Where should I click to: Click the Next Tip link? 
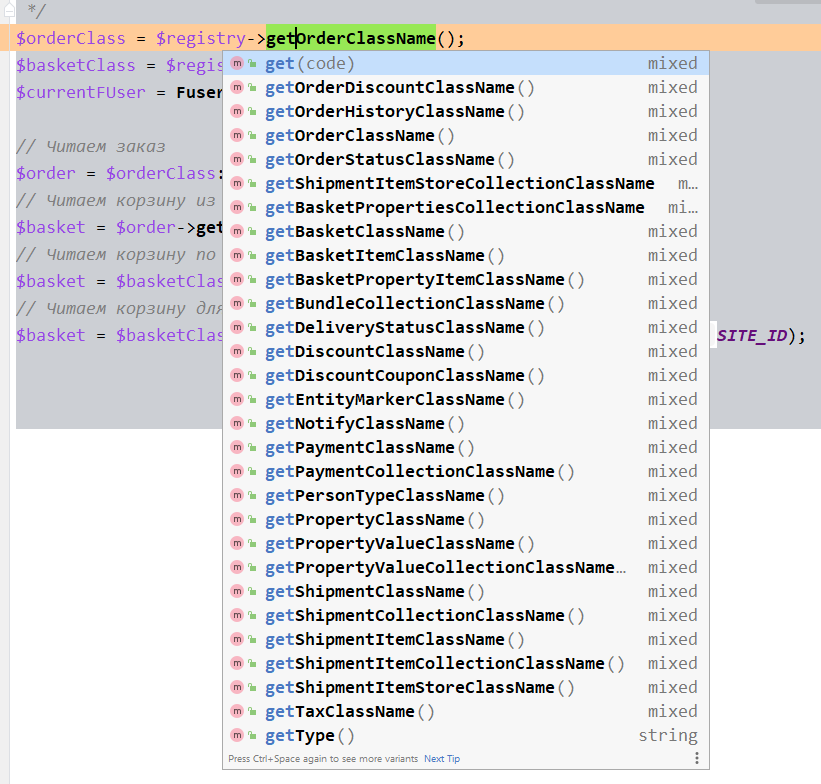(x=442, y=759)
